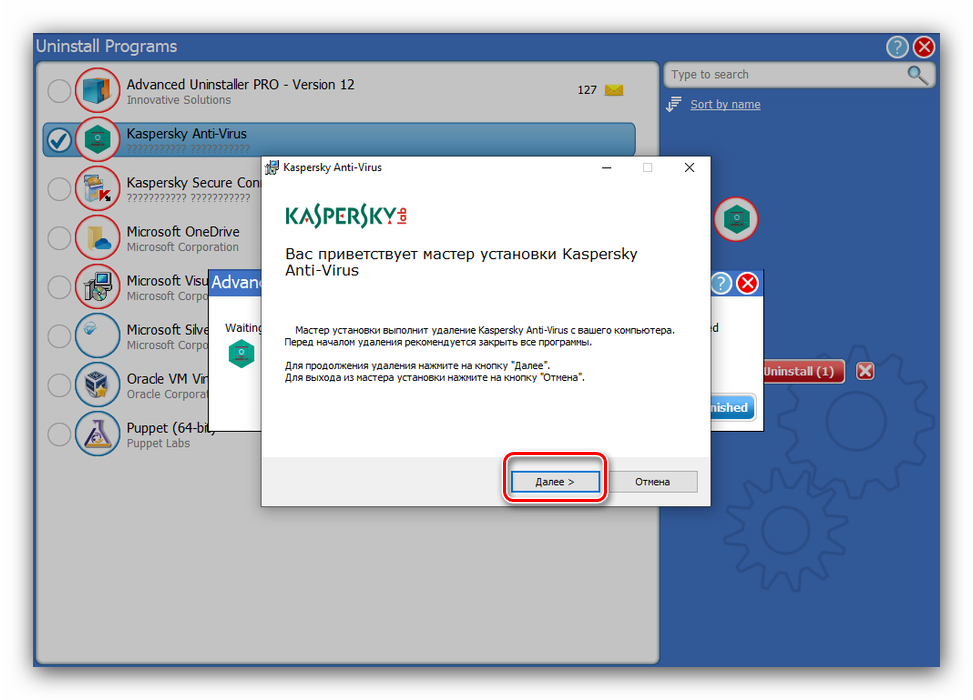Image resolution: width=973 pixels, height=700 pixels.
Task: Click Sort by name link
Action: point(724,105)
